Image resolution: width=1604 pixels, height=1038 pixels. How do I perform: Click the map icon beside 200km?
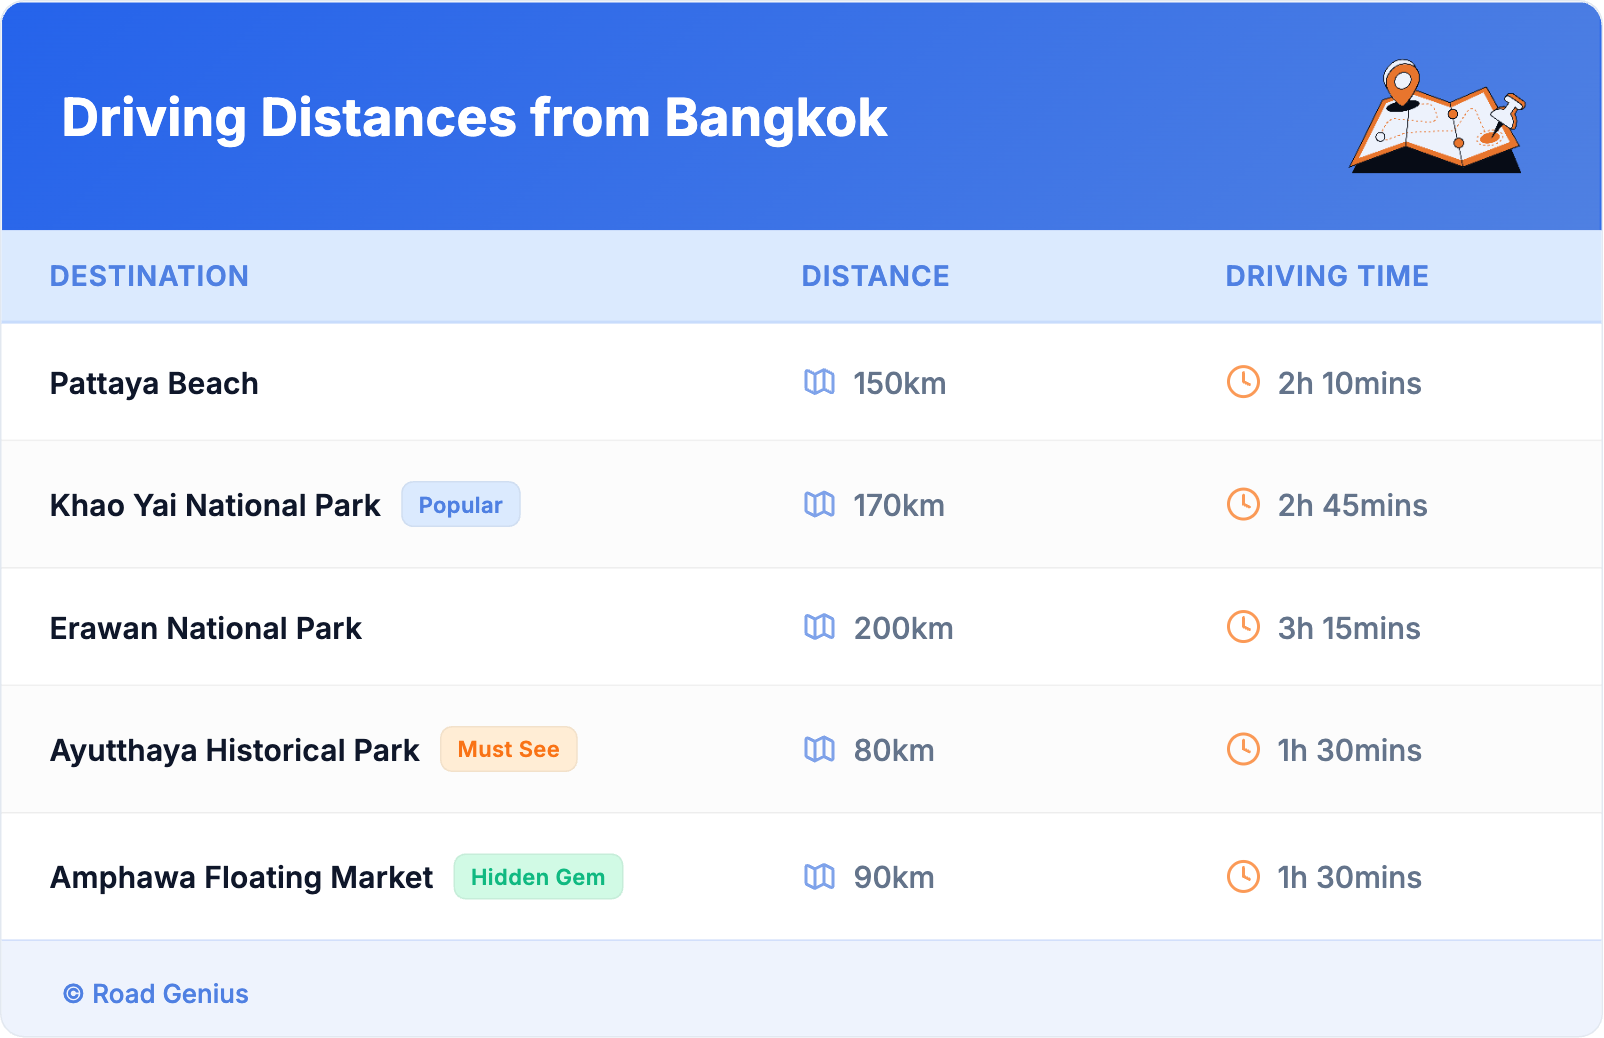(819, 627)
